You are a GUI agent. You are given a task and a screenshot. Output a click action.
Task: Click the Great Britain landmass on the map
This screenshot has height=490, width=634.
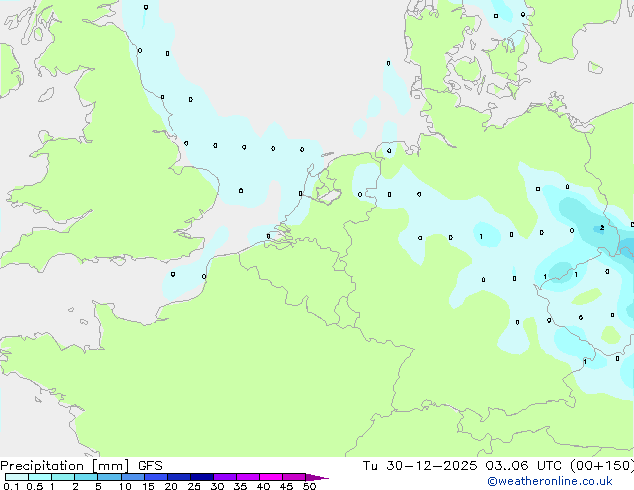click(110, 170)
